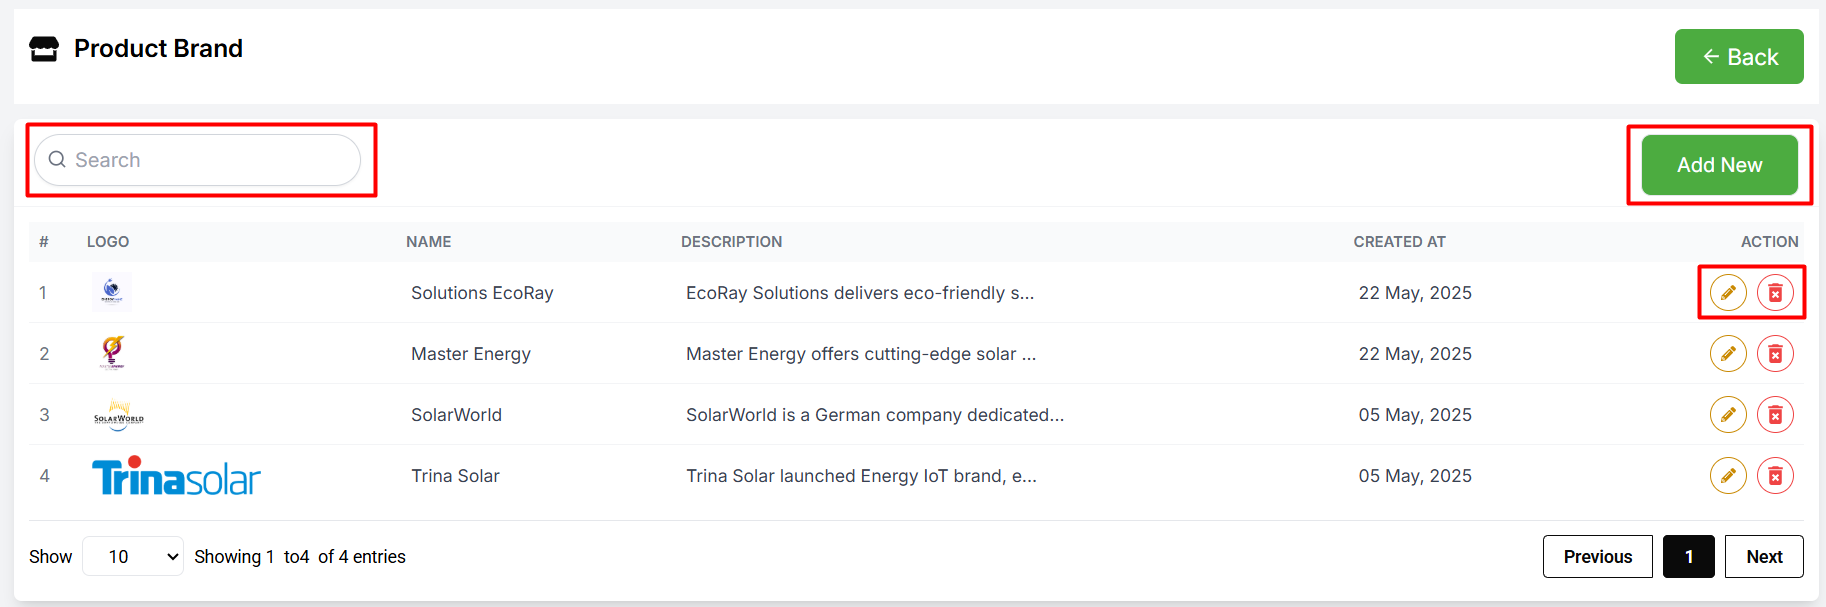1826x607 pixels.
Task: Click the Solutions EcoRay logo image
Action: 112,292
